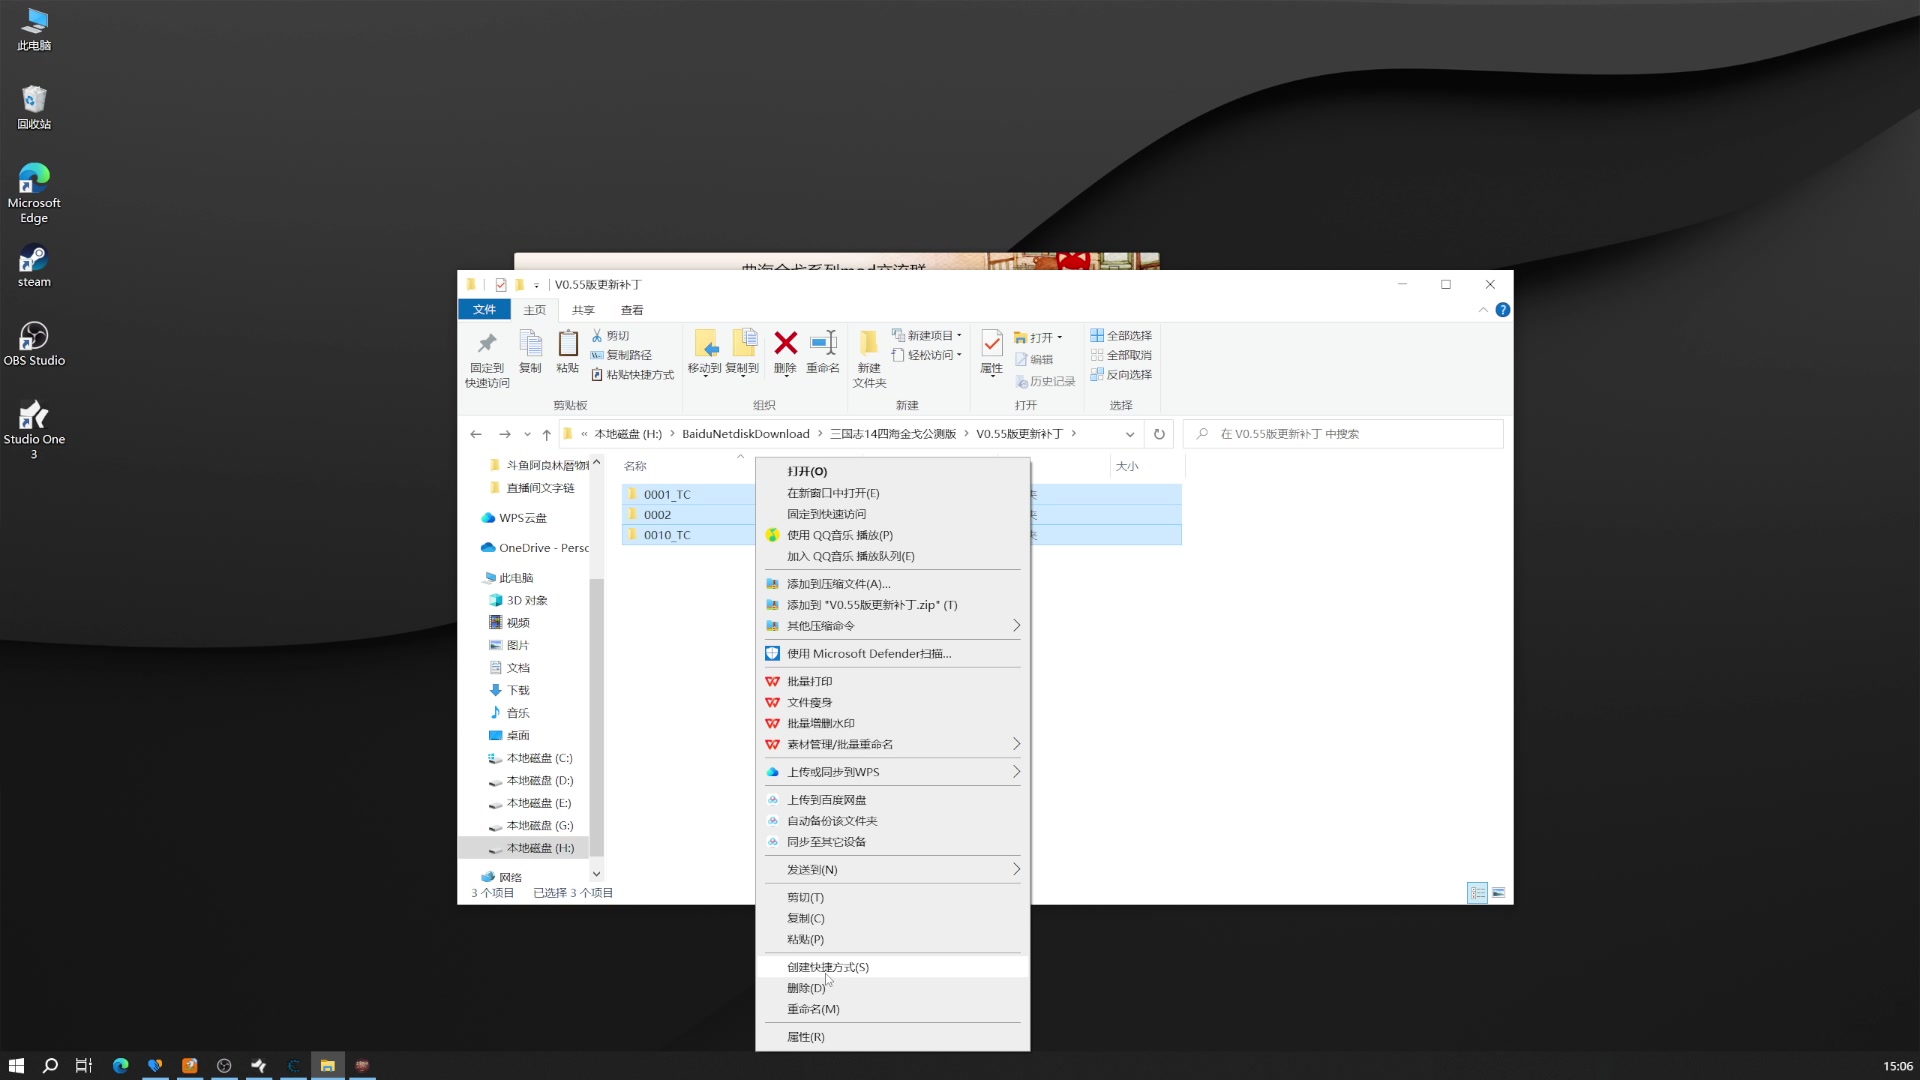The height and width of the screenshot is (1080, 1920).
Task: Open the Easy Access dropdown in ribbon
Action: point(927,355)
